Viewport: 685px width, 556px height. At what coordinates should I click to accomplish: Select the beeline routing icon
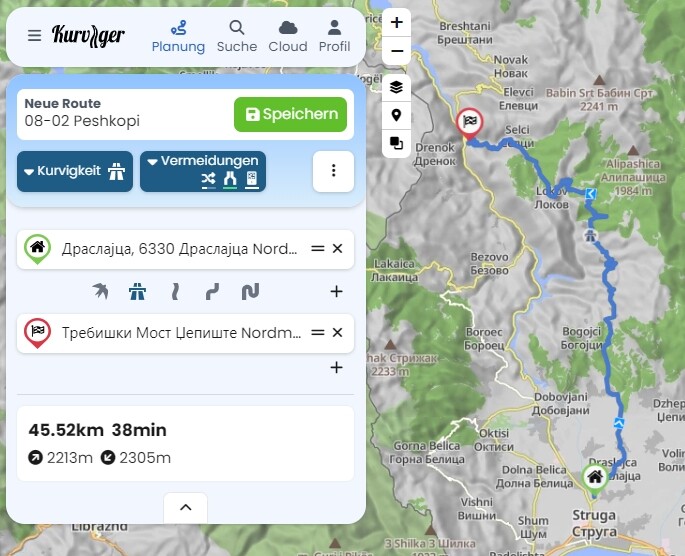tap(100, 291)
